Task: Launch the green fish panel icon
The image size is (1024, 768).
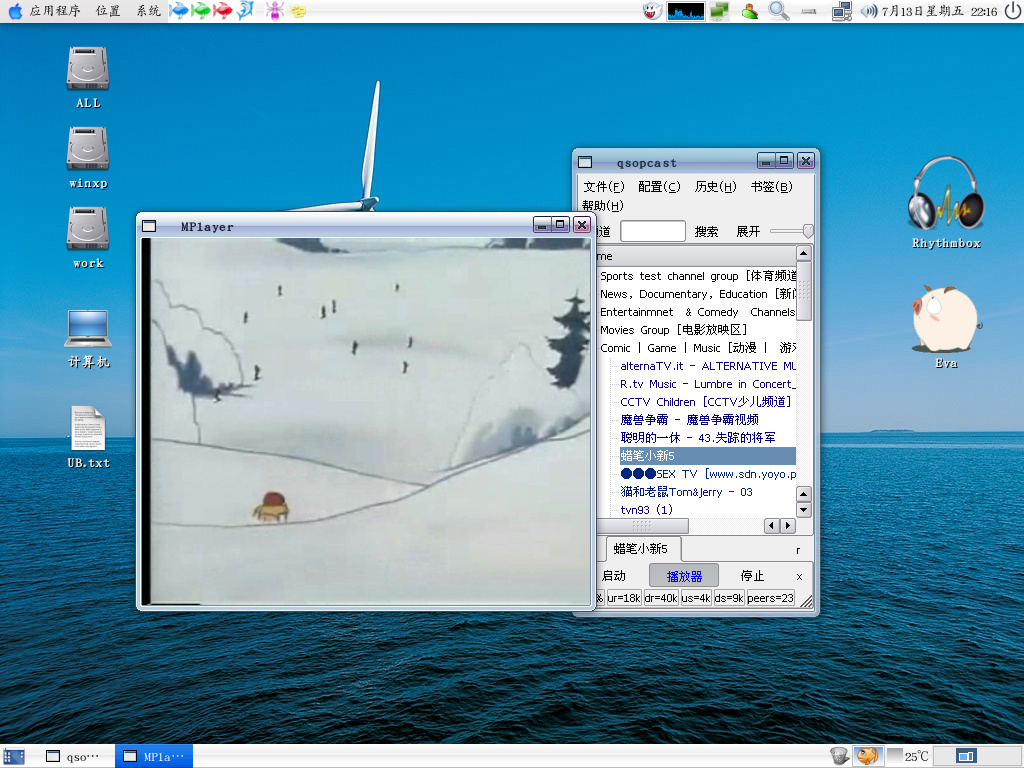Action: coord(200,10)
